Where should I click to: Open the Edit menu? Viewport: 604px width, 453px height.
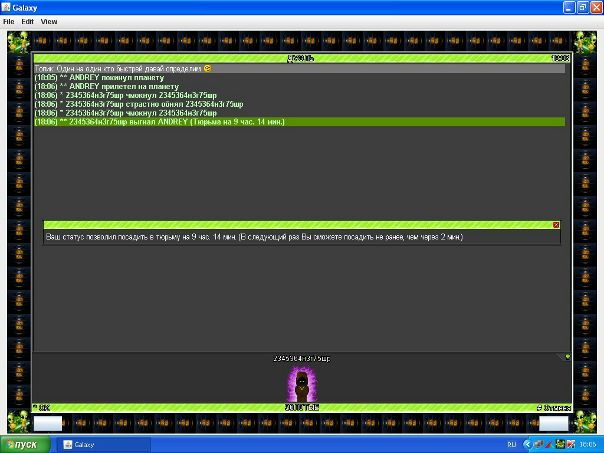[x=27, y=21]
